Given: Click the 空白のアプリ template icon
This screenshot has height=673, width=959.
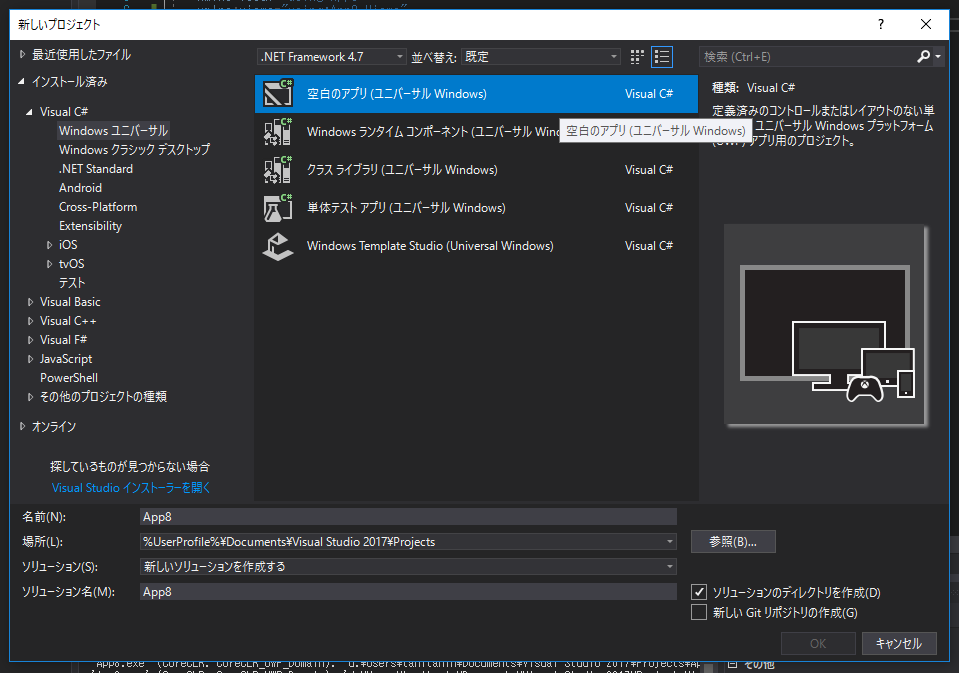Looking at the screenshot, I should click(278, 94).
